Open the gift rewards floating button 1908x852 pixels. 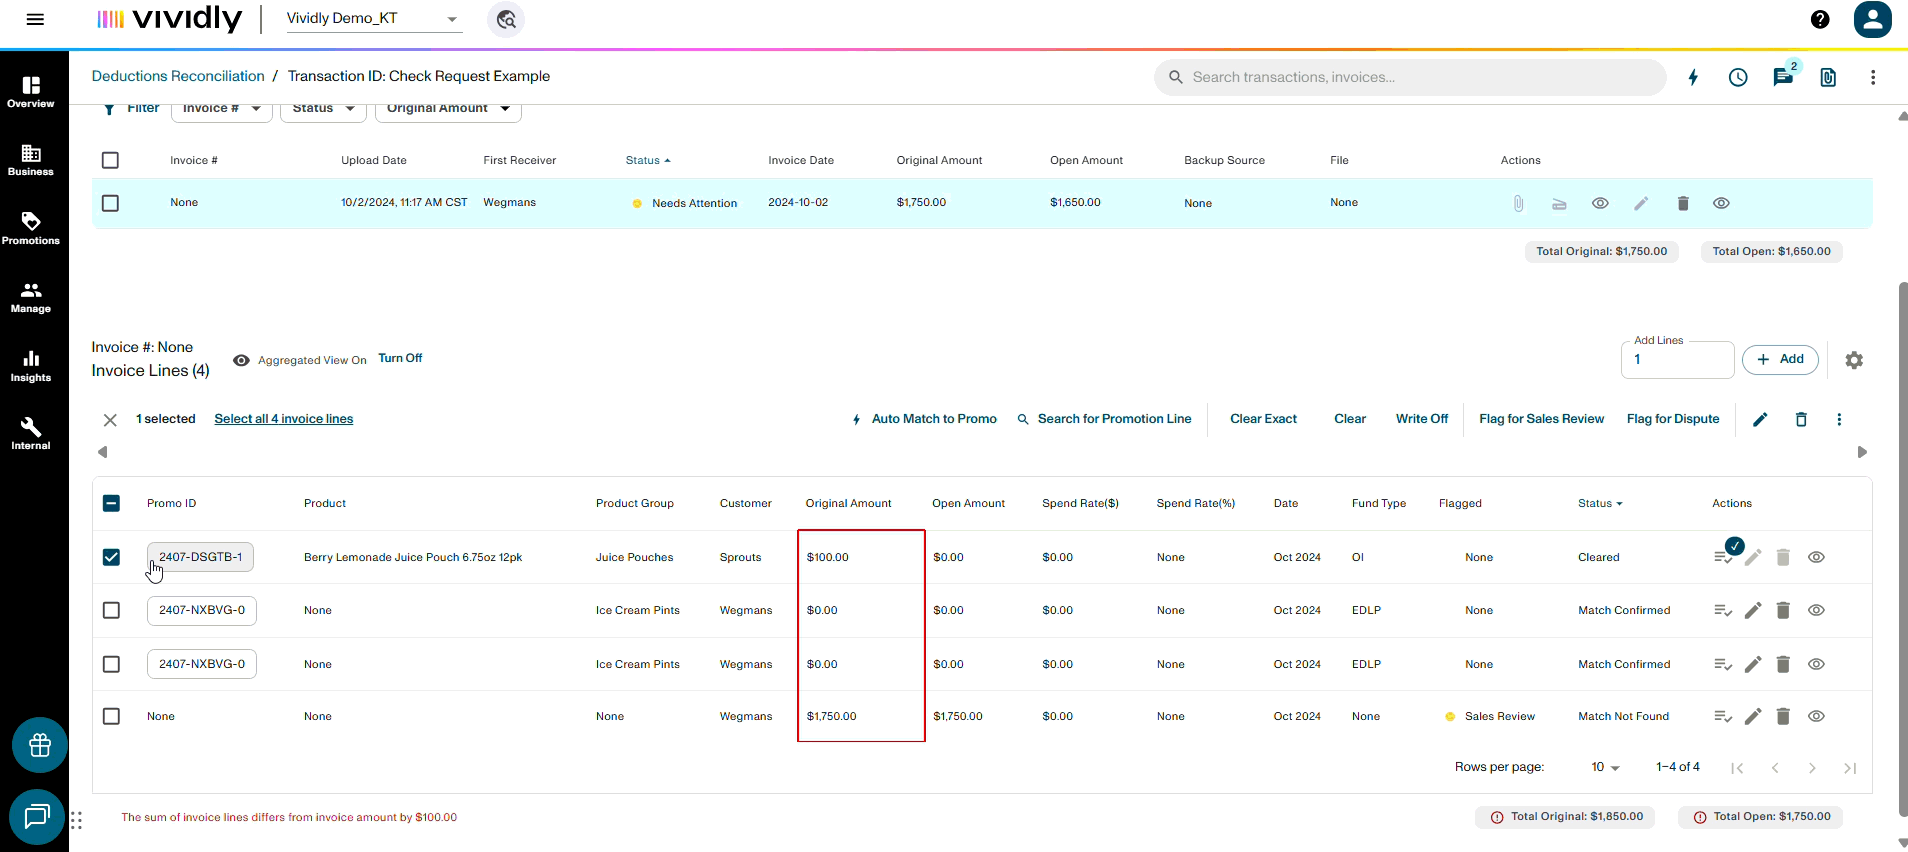[x=40, y=745]
